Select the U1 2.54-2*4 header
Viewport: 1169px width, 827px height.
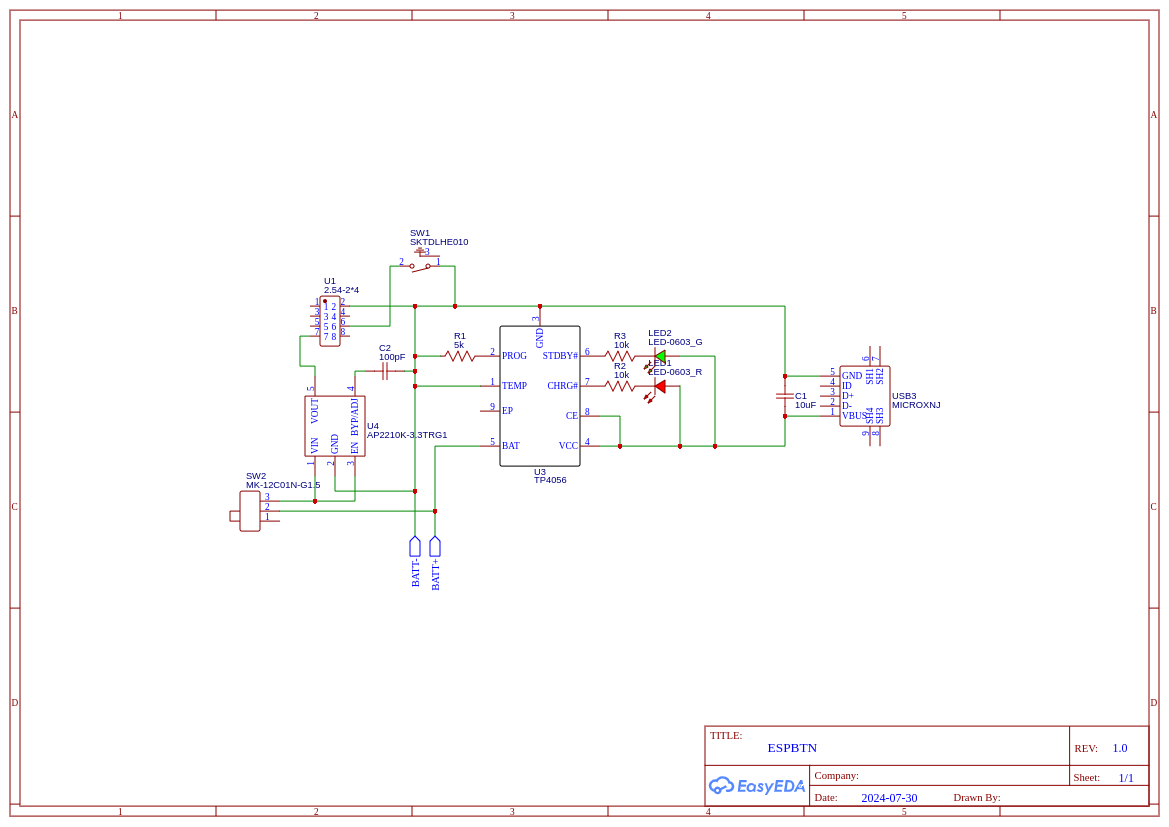coord(330,321)
